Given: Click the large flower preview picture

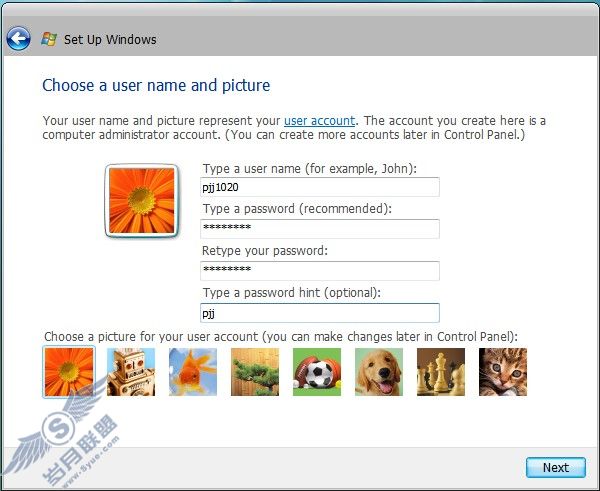Looking at the screenshot, I should tap(142, 201).
